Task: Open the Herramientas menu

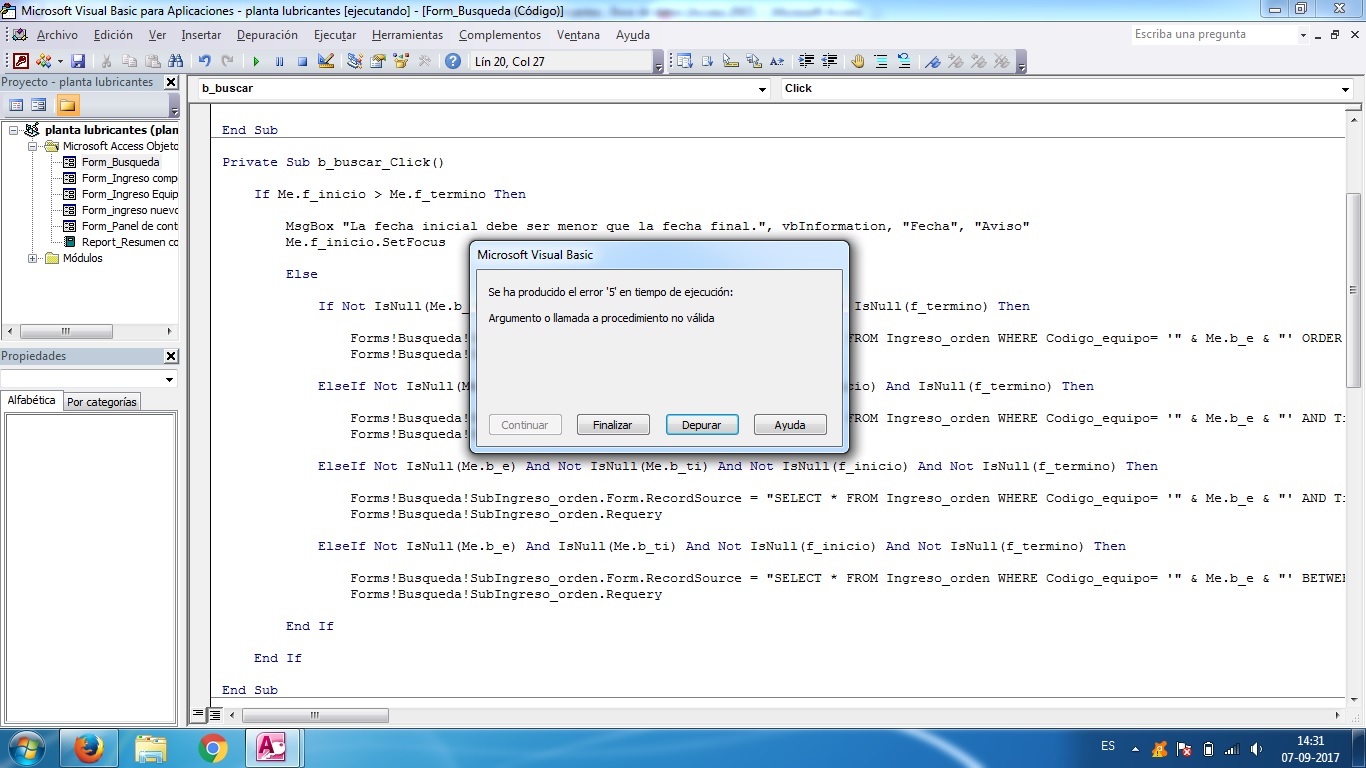Action: point(407,34)
